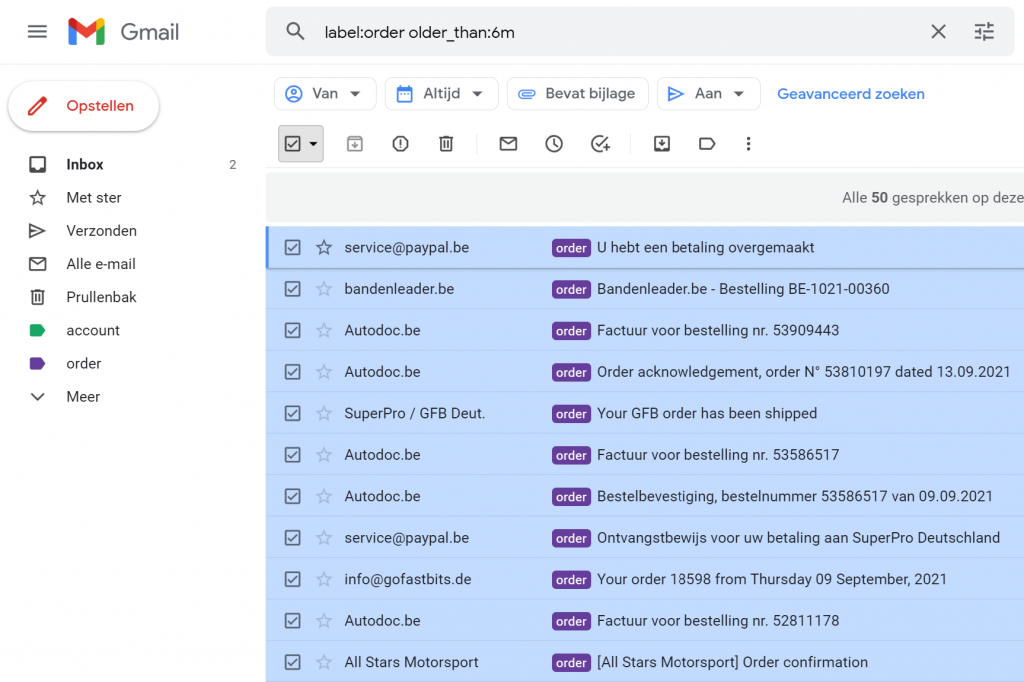Image resolution: width=1024 pixels, height=682 pixels.
Task: Select the account label in sidebar
Action: click(x=93, y=331)
